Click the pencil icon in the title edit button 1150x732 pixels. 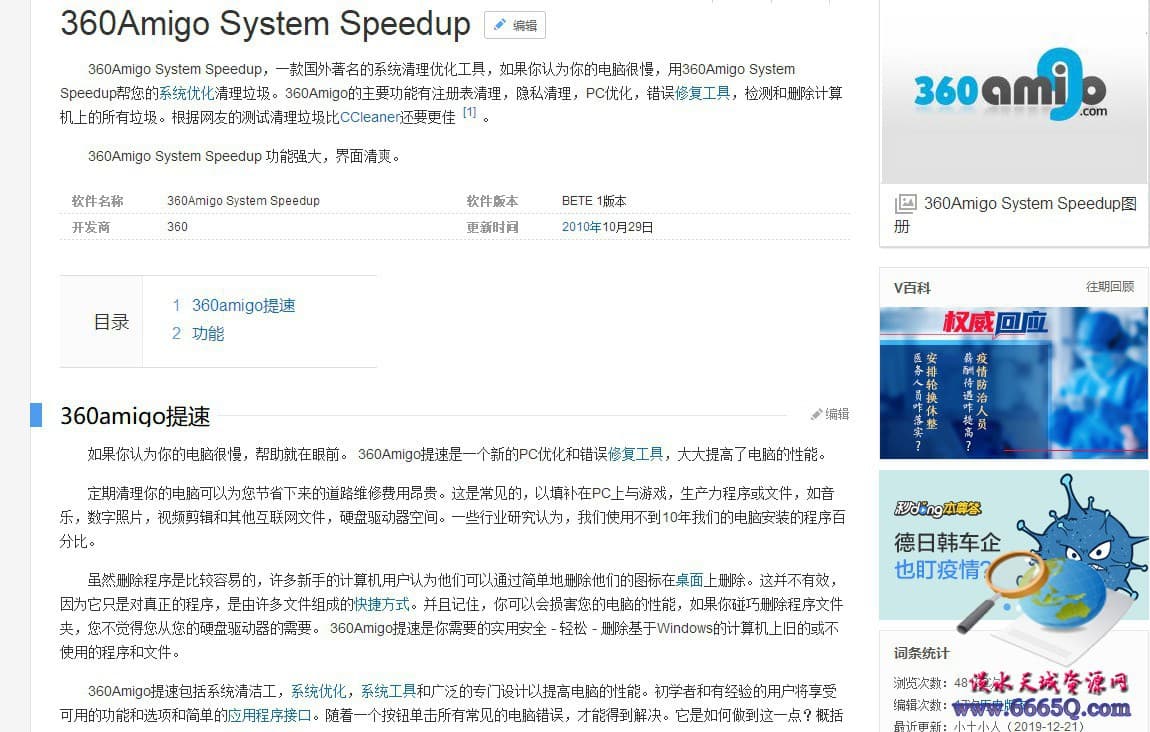click(x=499, y=25)
